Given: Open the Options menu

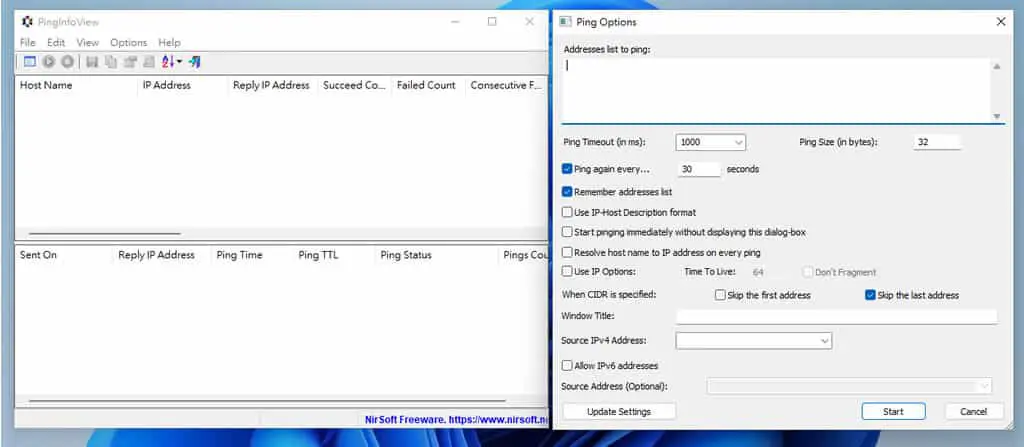Looking at the screenshot, I should (129, 42).
